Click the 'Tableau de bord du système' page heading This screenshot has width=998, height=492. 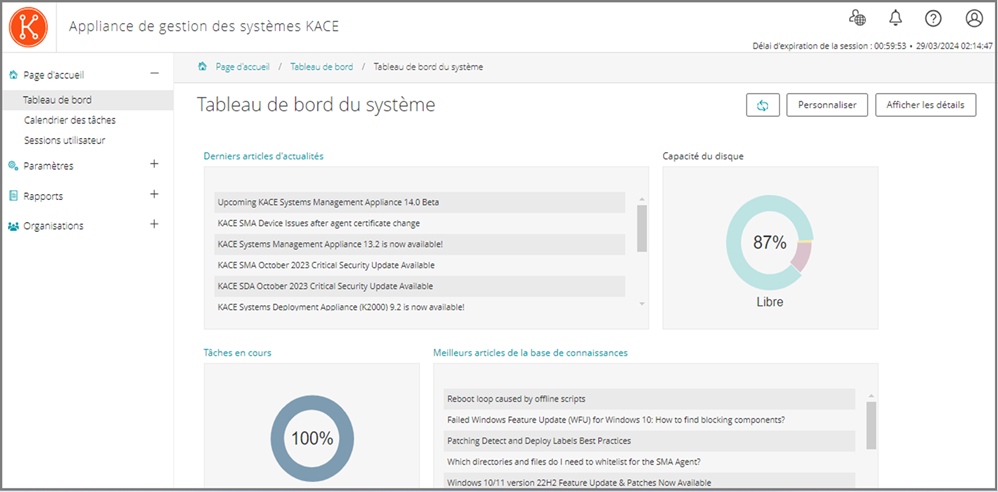click(x=316, y=105)
